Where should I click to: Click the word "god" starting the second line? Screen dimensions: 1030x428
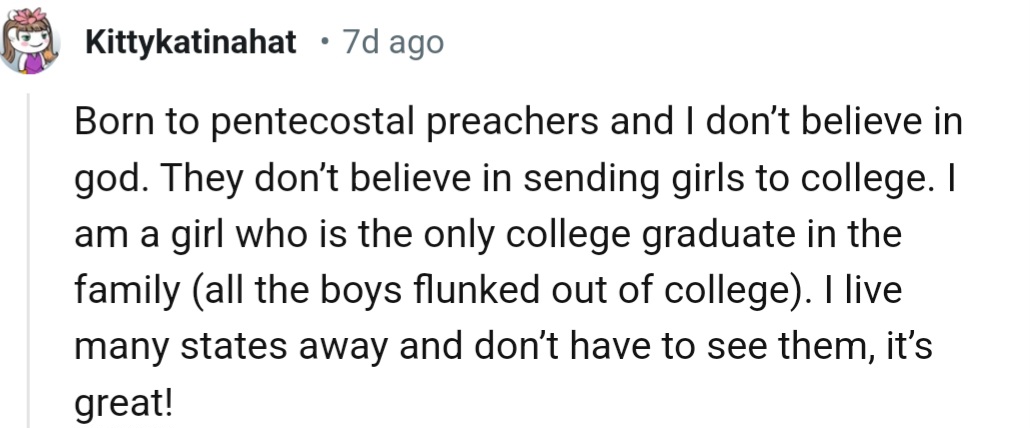point(102,182)
